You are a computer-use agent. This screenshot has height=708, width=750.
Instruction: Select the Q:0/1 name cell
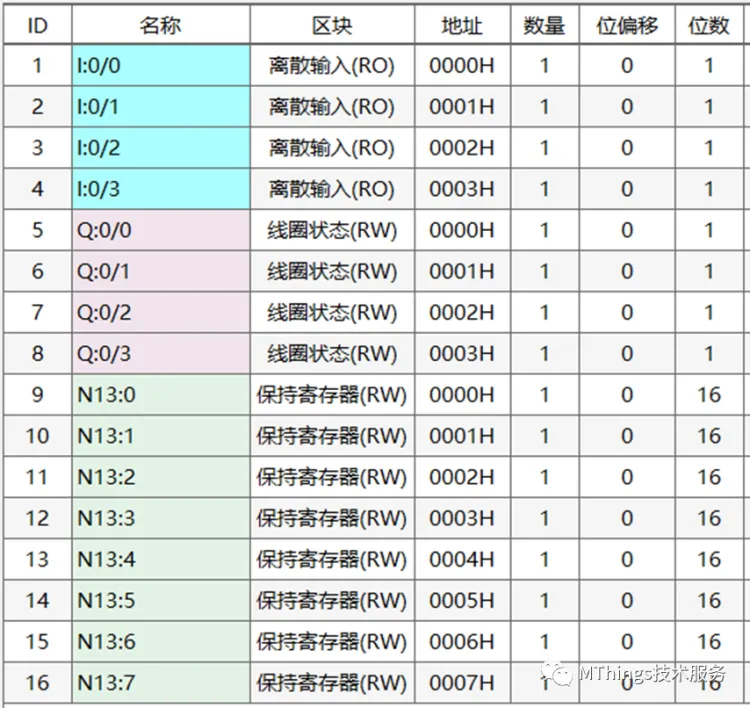click(161, 271)
